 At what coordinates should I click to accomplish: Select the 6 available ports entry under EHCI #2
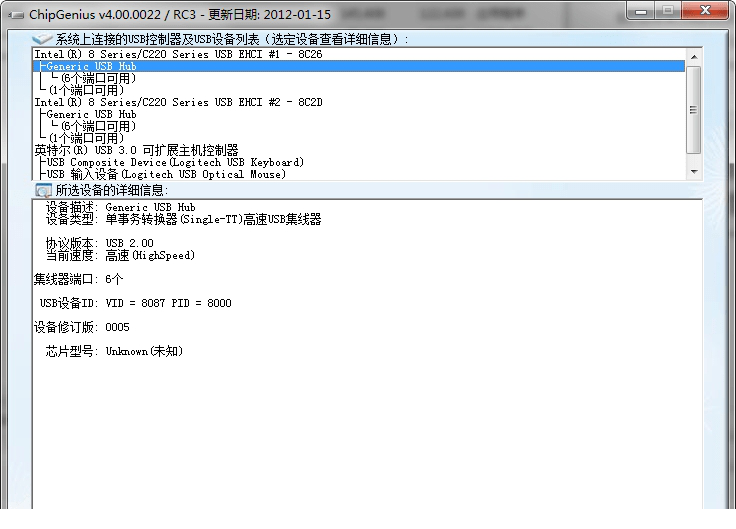[98, 126]
